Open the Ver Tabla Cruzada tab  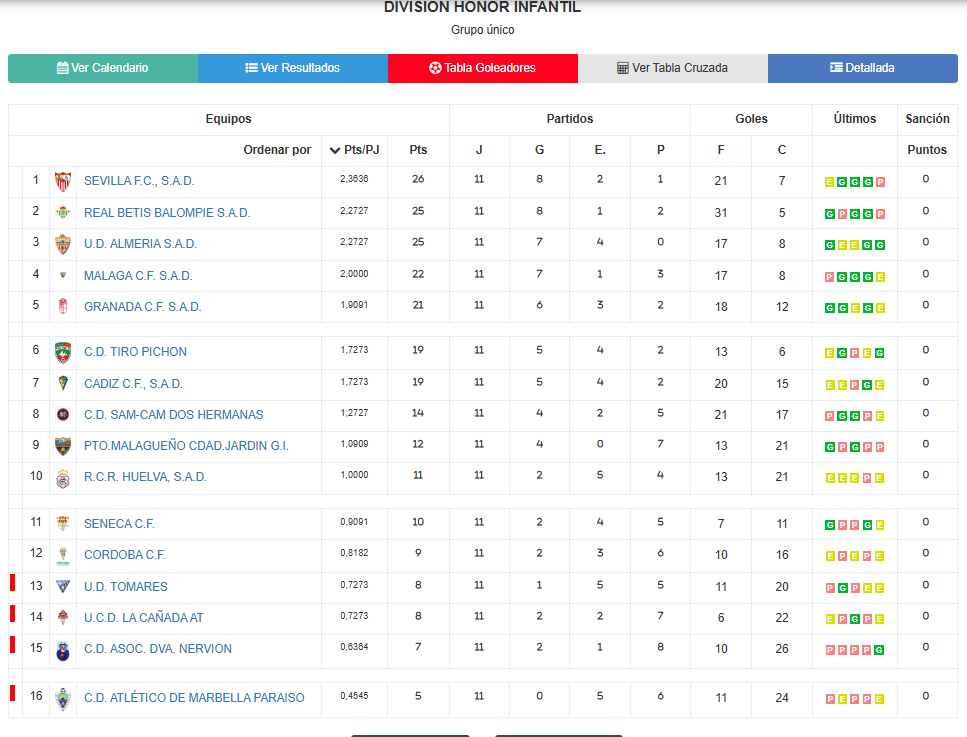[x=673, y=68]
